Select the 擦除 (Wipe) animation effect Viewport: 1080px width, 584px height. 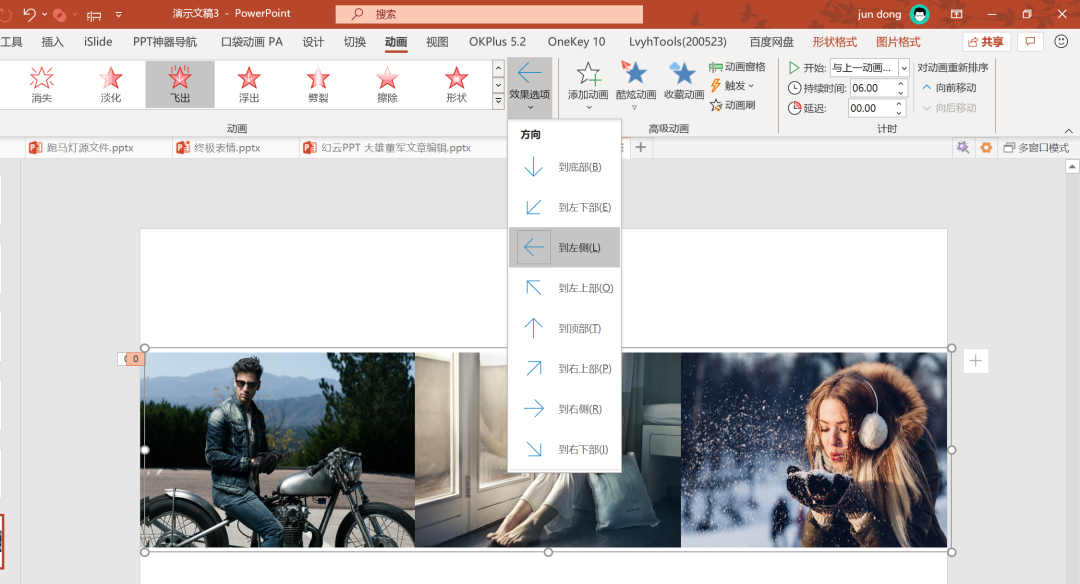387,84
